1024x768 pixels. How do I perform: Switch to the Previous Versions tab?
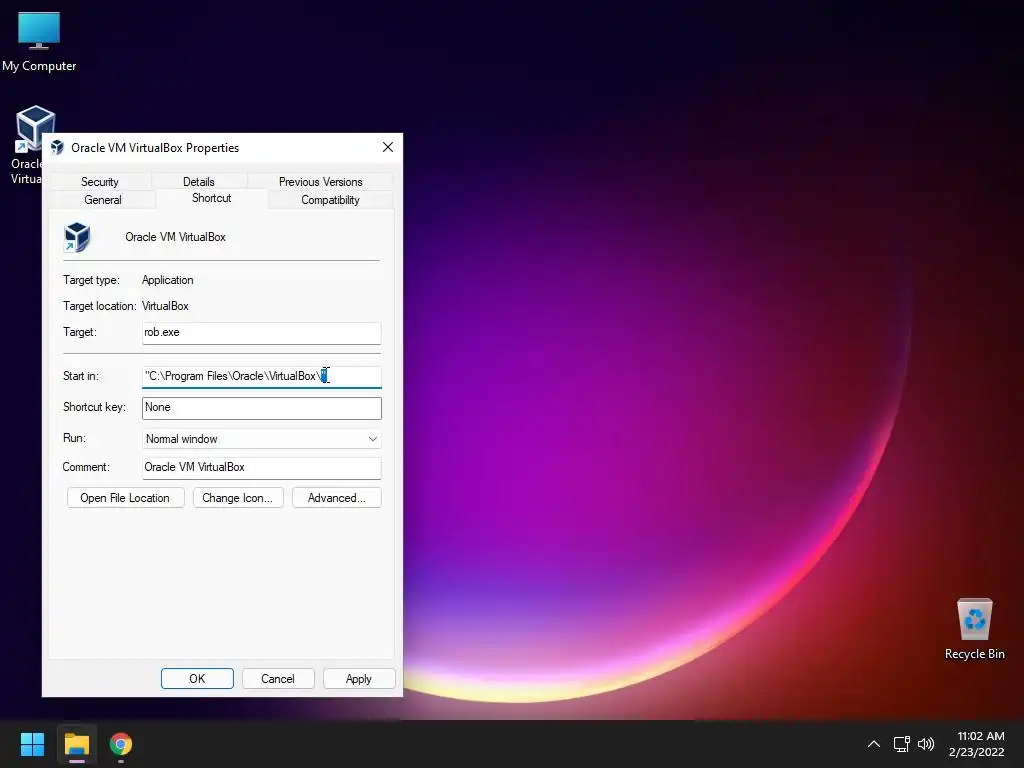click(x=320, y=182)
